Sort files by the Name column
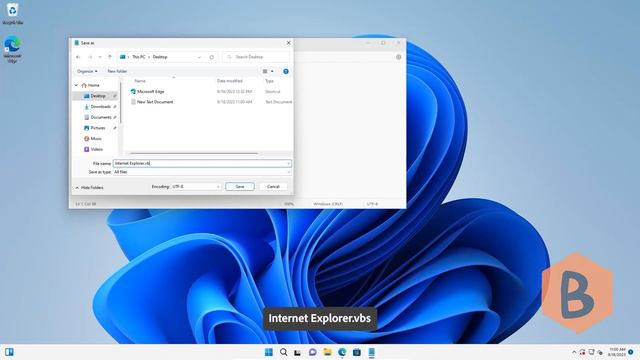The height and width of the screenshot is (360, 640). coord(140,81)
